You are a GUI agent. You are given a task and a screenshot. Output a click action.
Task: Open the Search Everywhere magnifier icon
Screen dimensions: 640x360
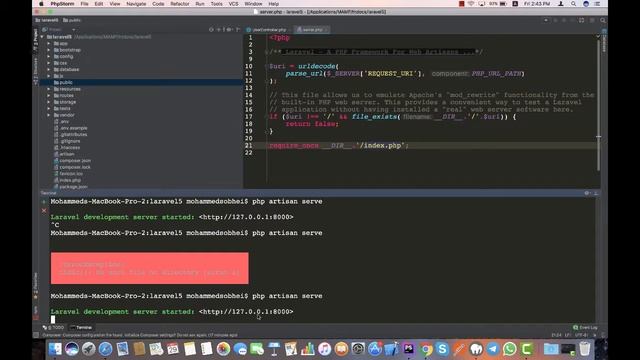(603, 20)
